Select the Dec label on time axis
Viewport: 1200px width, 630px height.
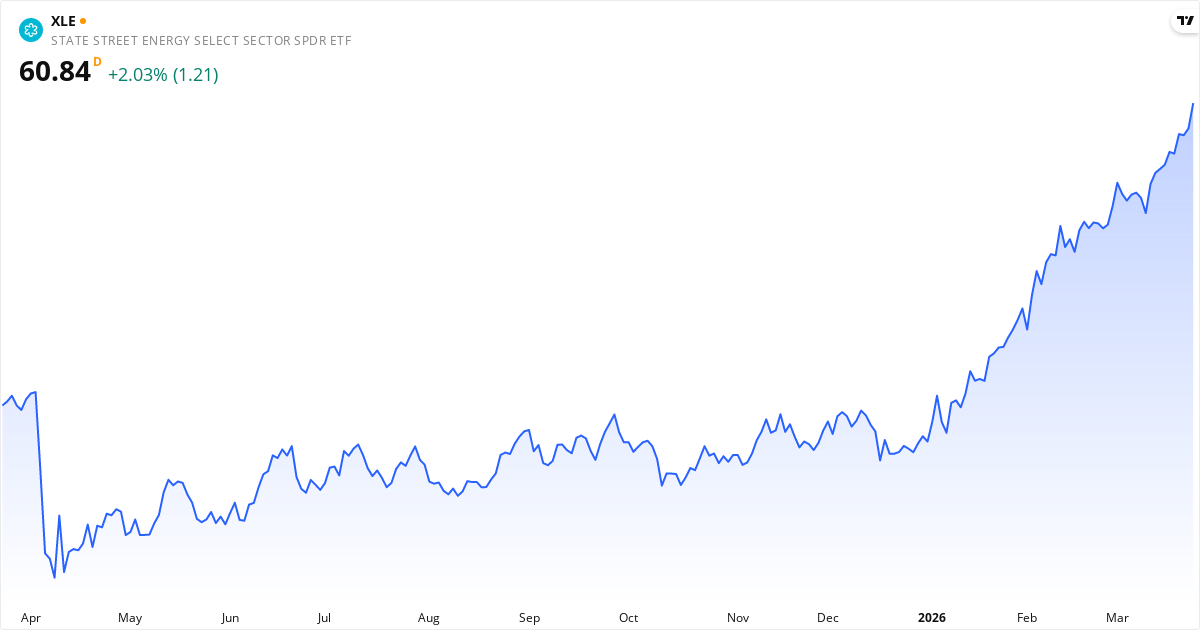(x=828, y=618)
